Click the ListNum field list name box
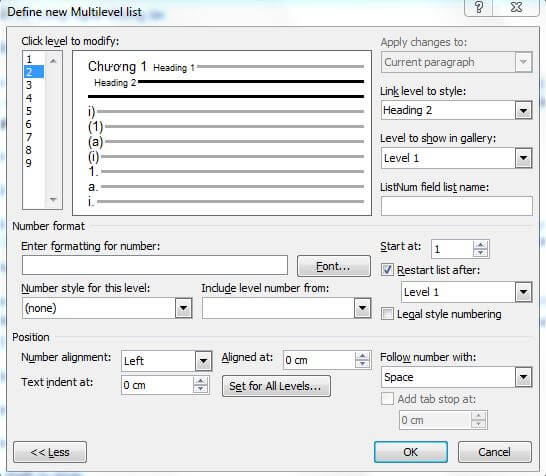The height and width of the screenshot is (476, 546). click(x=457, y=206)
